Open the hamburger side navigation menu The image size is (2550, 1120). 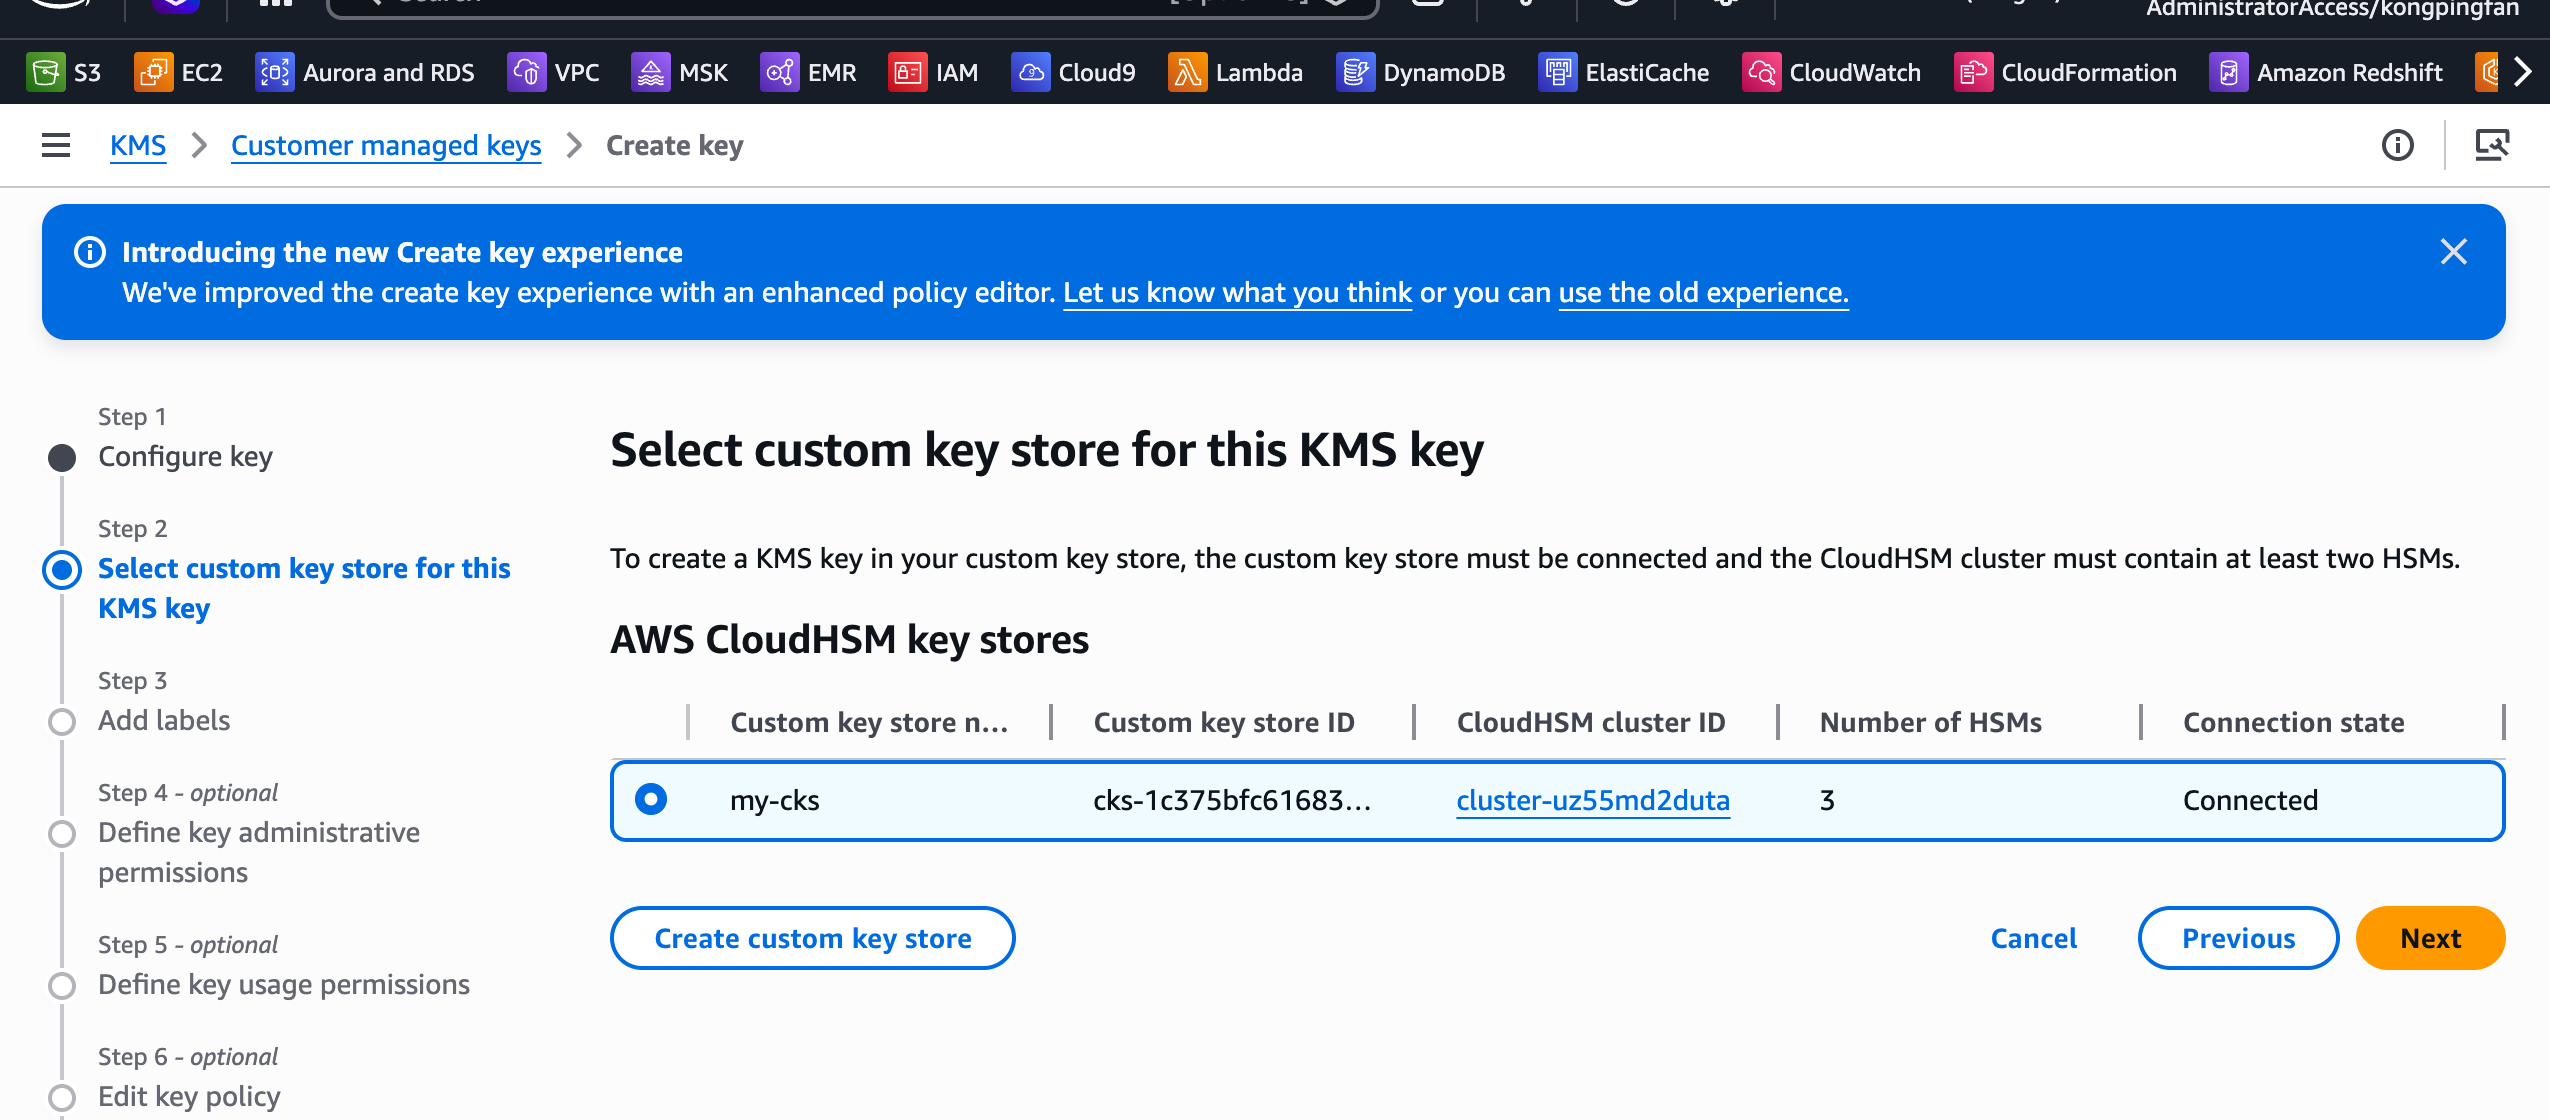[56, 146]
